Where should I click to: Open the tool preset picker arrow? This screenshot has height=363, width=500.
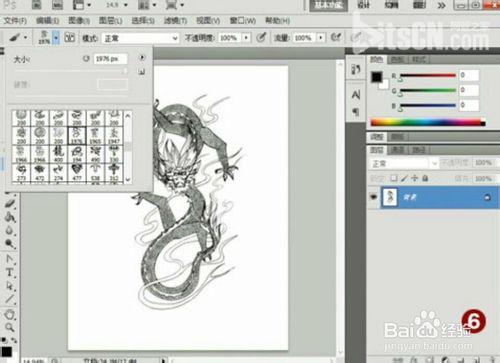[x=25, y=38]
